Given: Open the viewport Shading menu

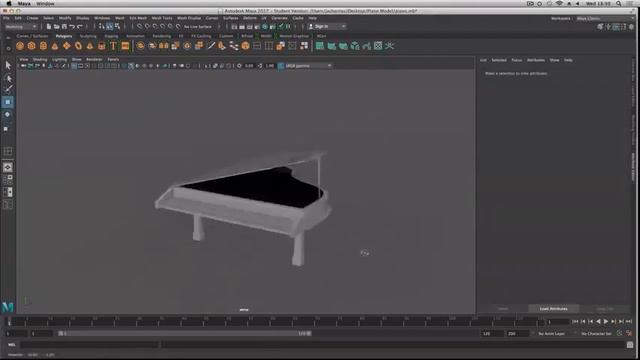Looking at the screenshot, I should point(40,60).
